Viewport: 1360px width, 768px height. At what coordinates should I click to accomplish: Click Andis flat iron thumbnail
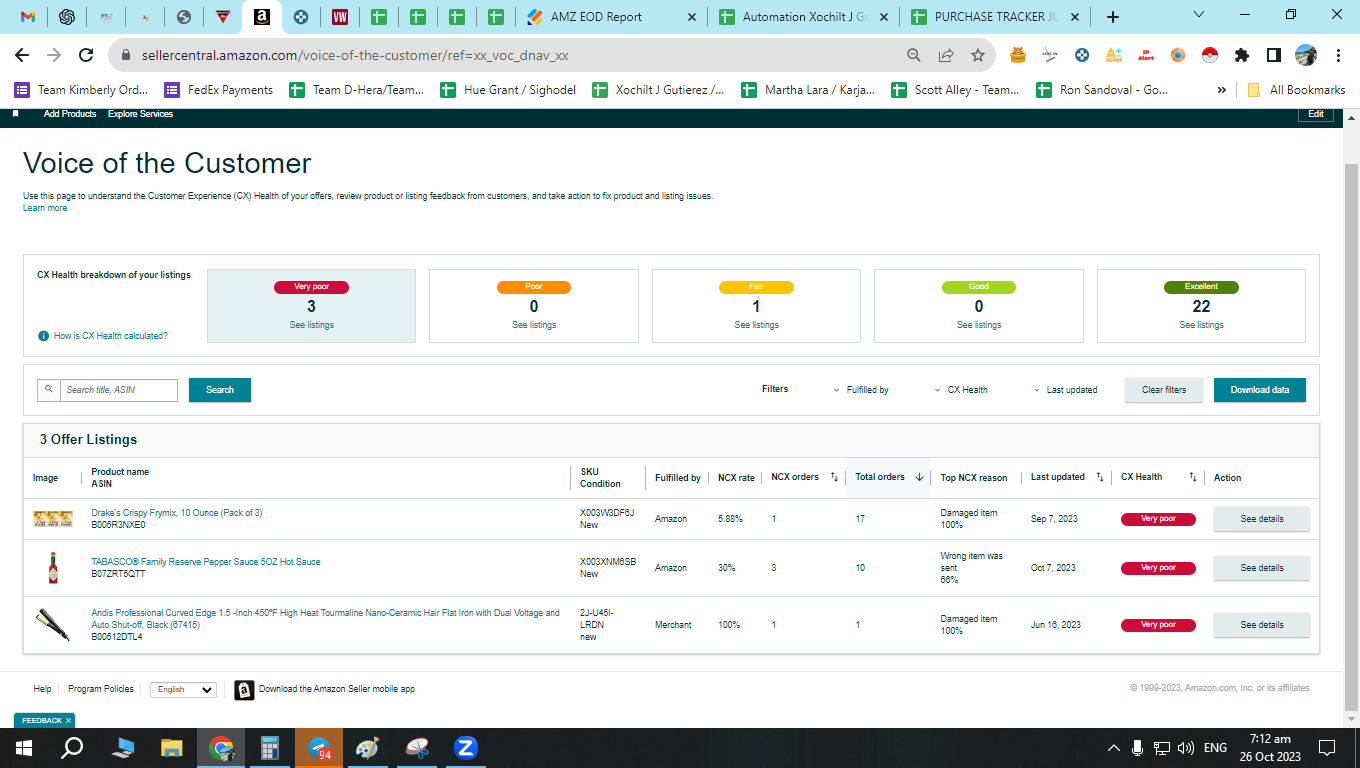click(x=53, y=625)
